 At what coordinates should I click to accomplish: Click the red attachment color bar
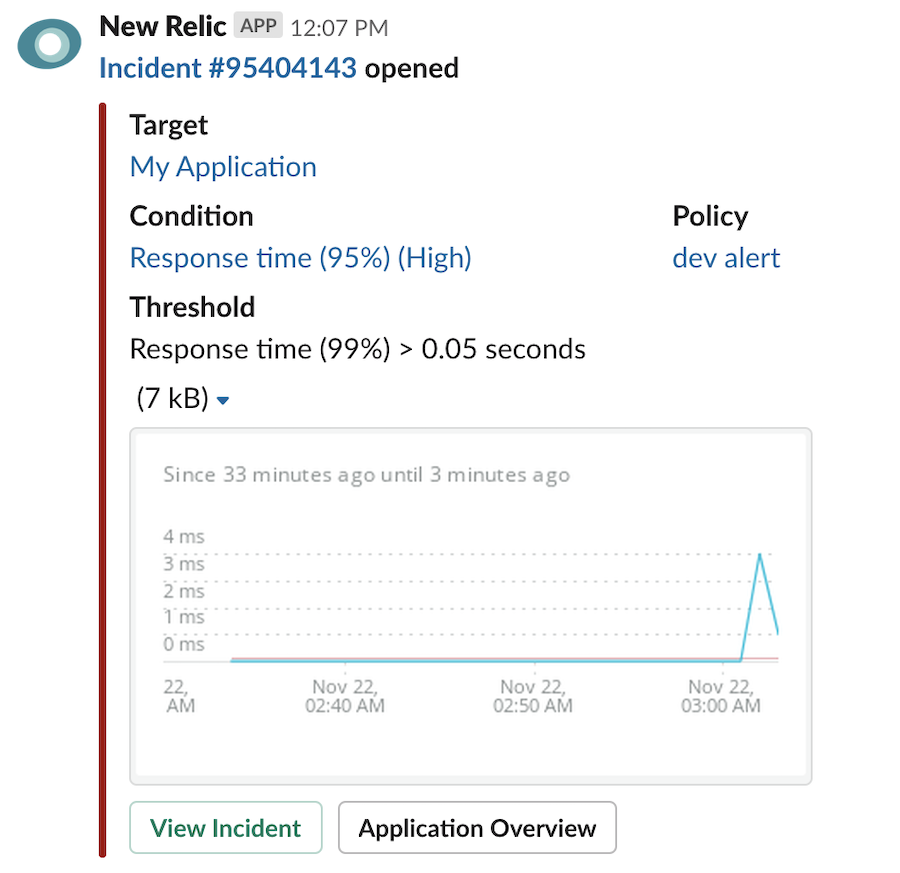point(102,480)
